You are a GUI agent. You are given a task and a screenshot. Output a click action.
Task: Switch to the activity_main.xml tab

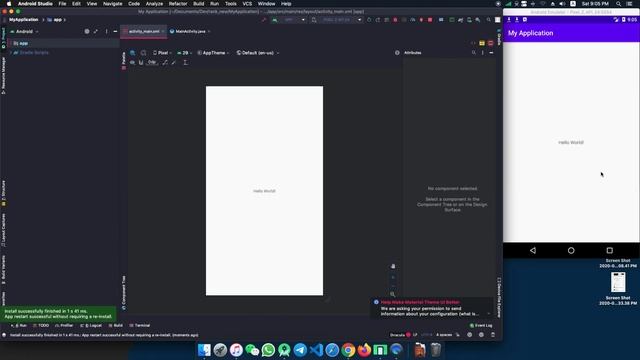pos(144,31)
